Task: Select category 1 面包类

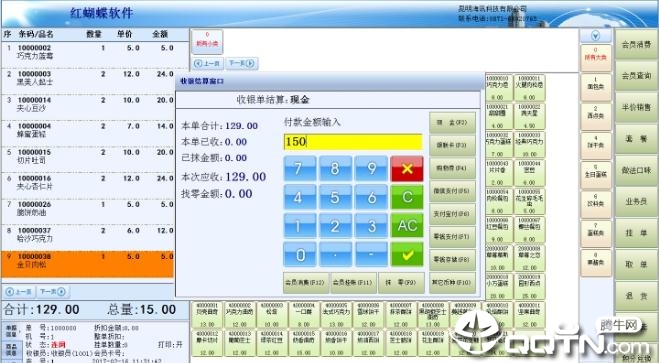Action: click(x=596, y=87)
